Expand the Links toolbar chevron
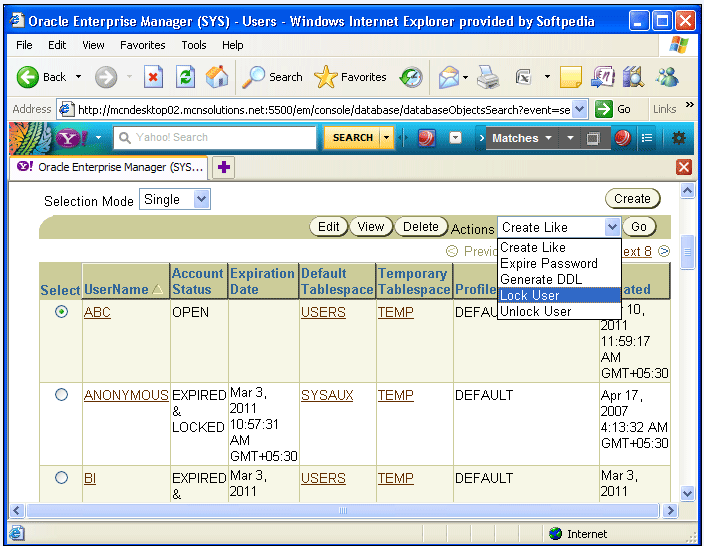The height and width of the screenshot is (546, 704). pos(690,105)
